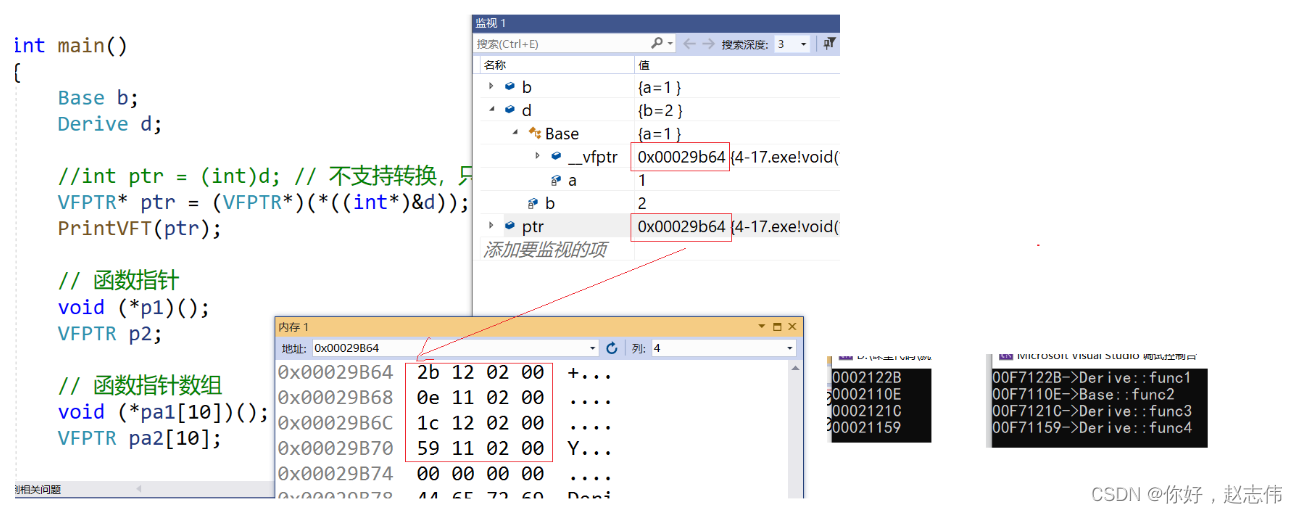
Task: Click the Watch search box
Action: pos(562,44)
